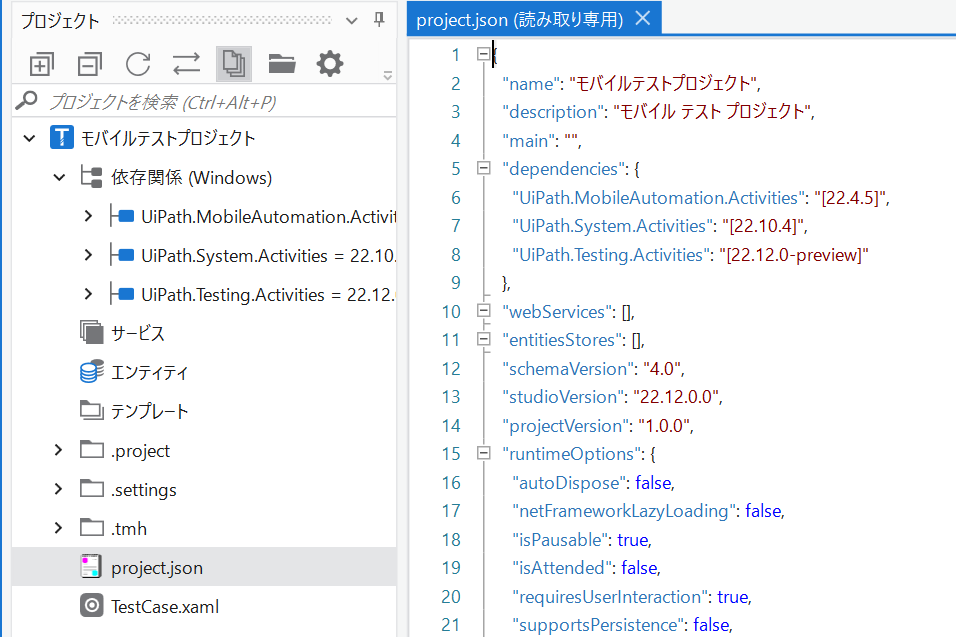Collapse the entitiesStores fold marker
The image size is (956, 637).
point(483,338)
